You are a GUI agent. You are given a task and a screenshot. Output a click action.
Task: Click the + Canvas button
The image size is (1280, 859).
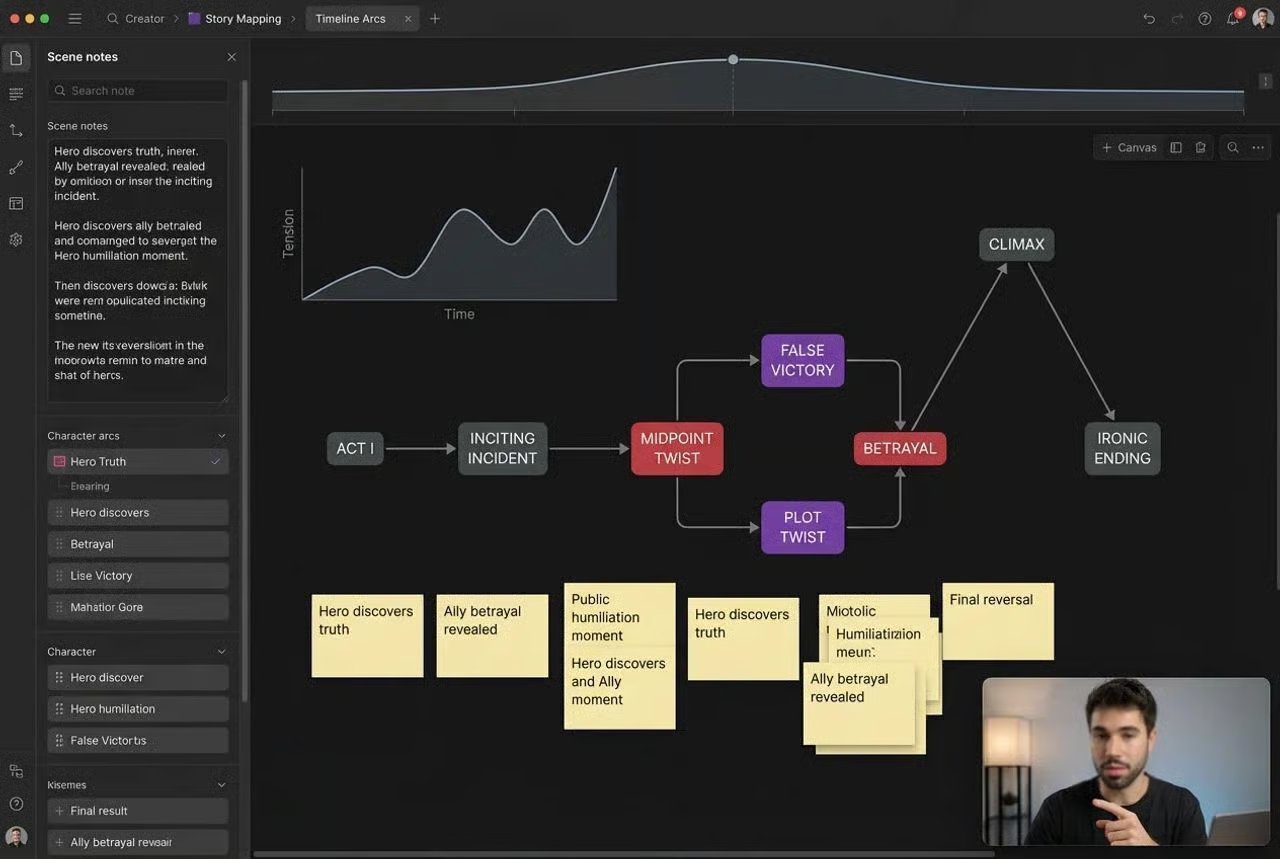[x=1128, y=147]
